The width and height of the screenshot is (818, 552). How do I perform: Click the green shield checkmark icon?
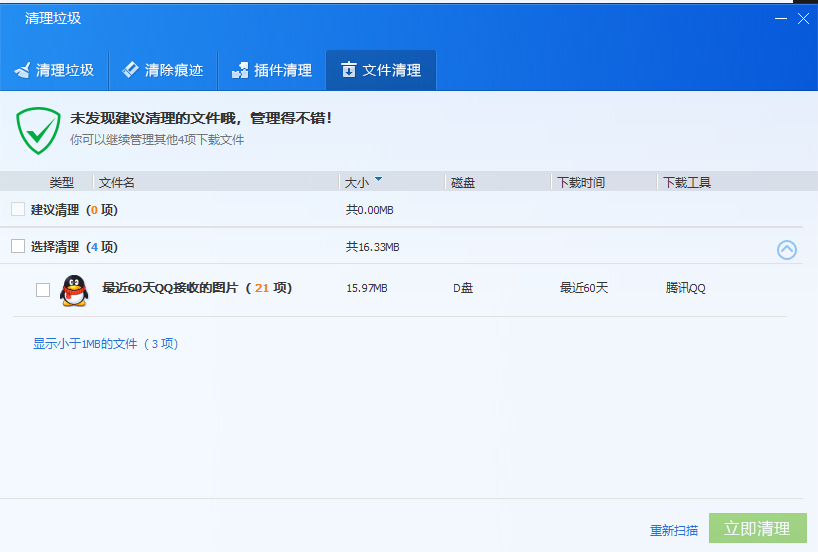38,130
